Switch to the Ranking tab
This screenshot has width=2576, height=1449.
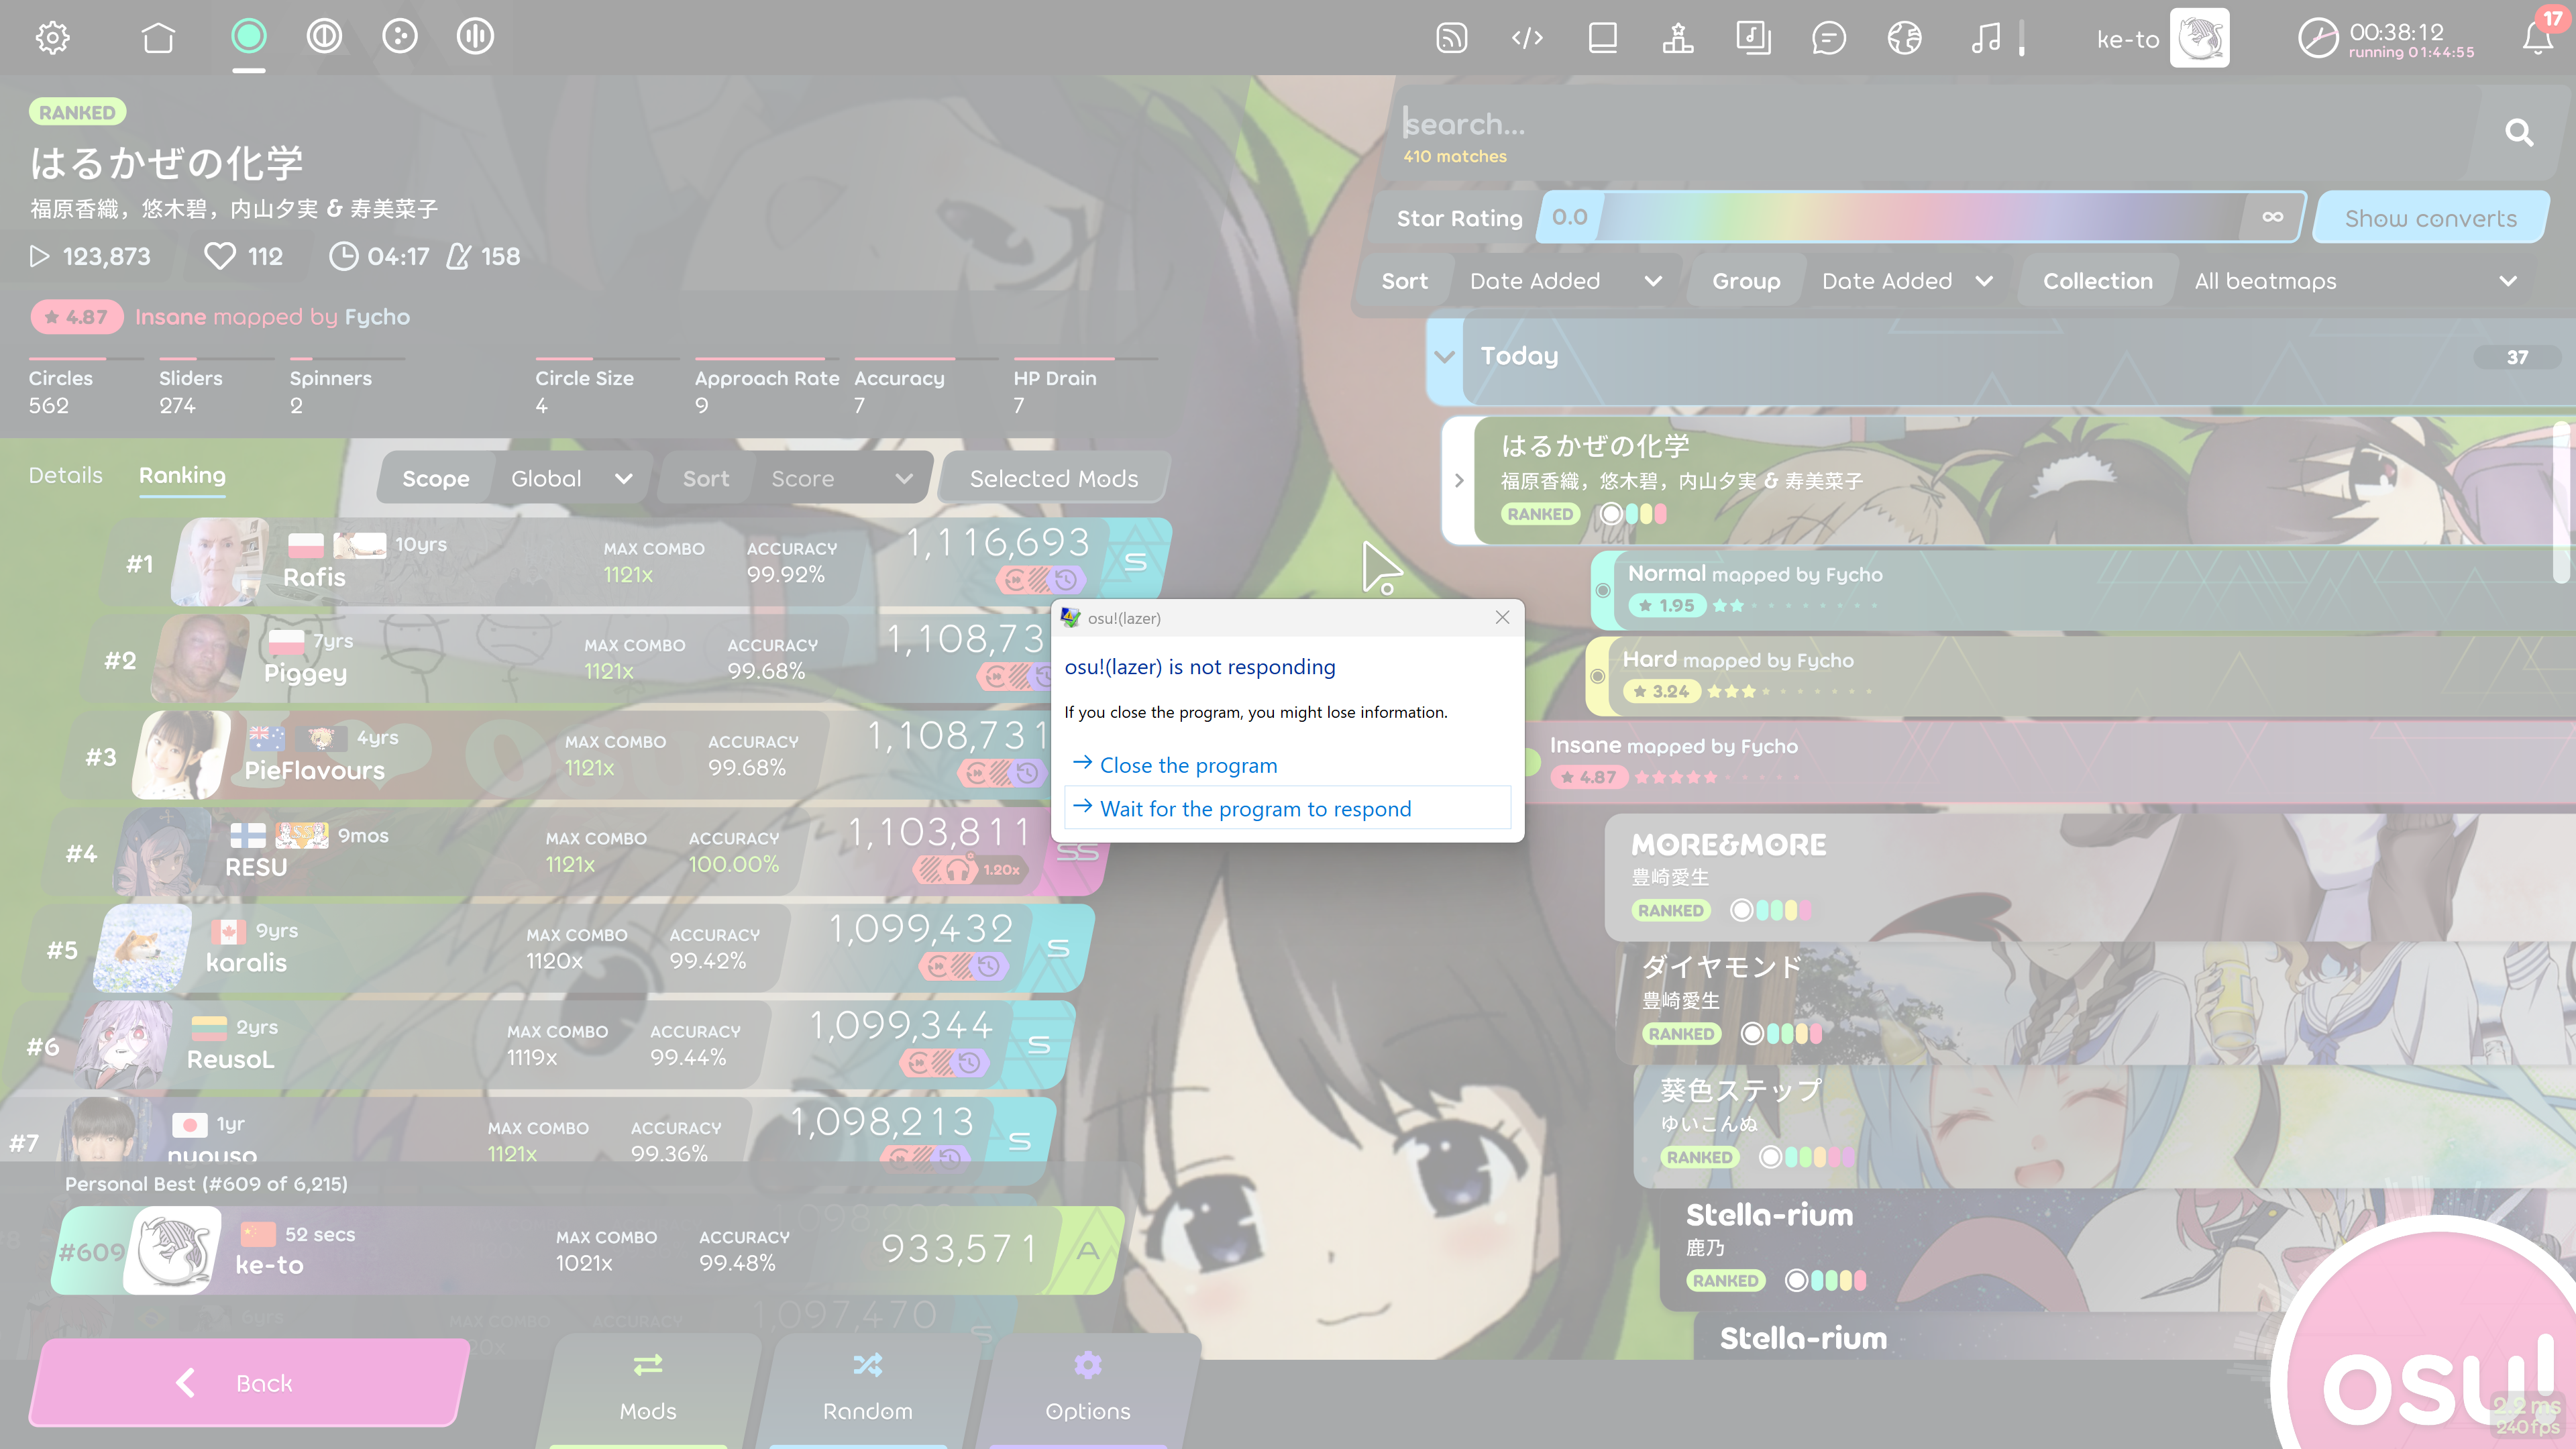click(182, 475)
